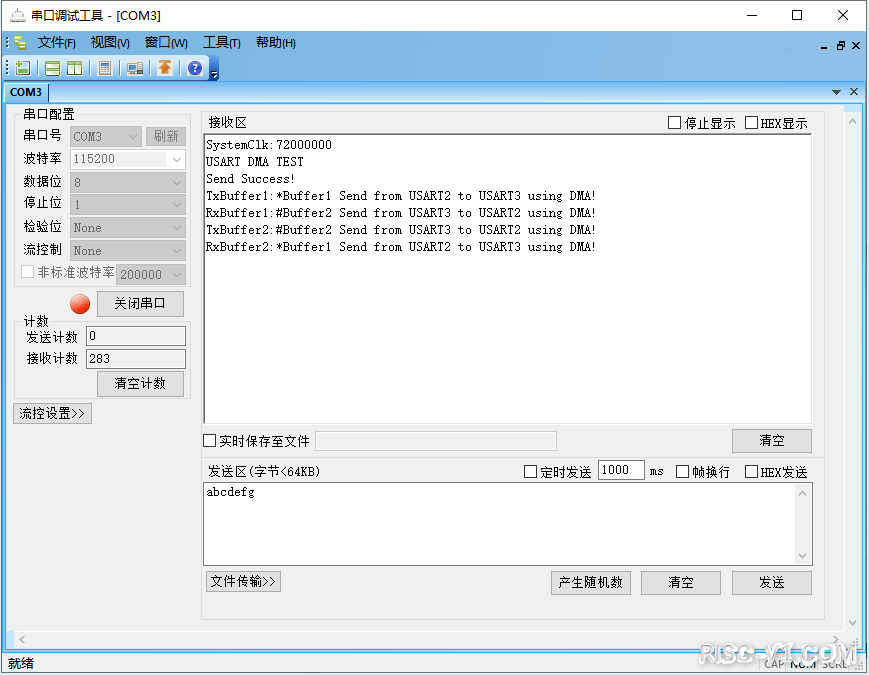
Task: Check the 非标准波特率 checkbox
Action: [x=27, y=272]
